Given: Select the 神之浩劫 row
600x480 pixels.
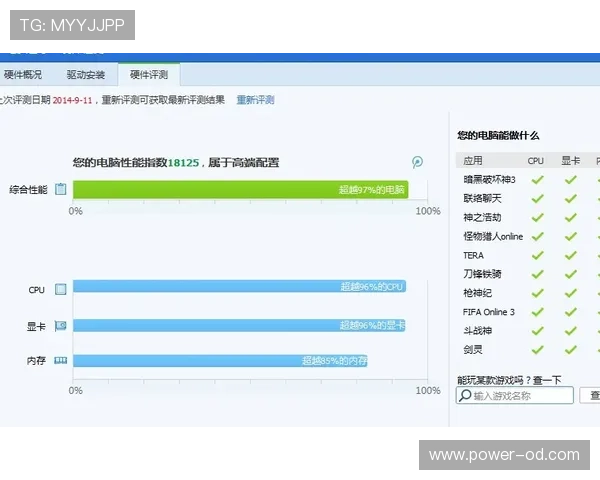Looking at the screenshot, I should (528, 217).
